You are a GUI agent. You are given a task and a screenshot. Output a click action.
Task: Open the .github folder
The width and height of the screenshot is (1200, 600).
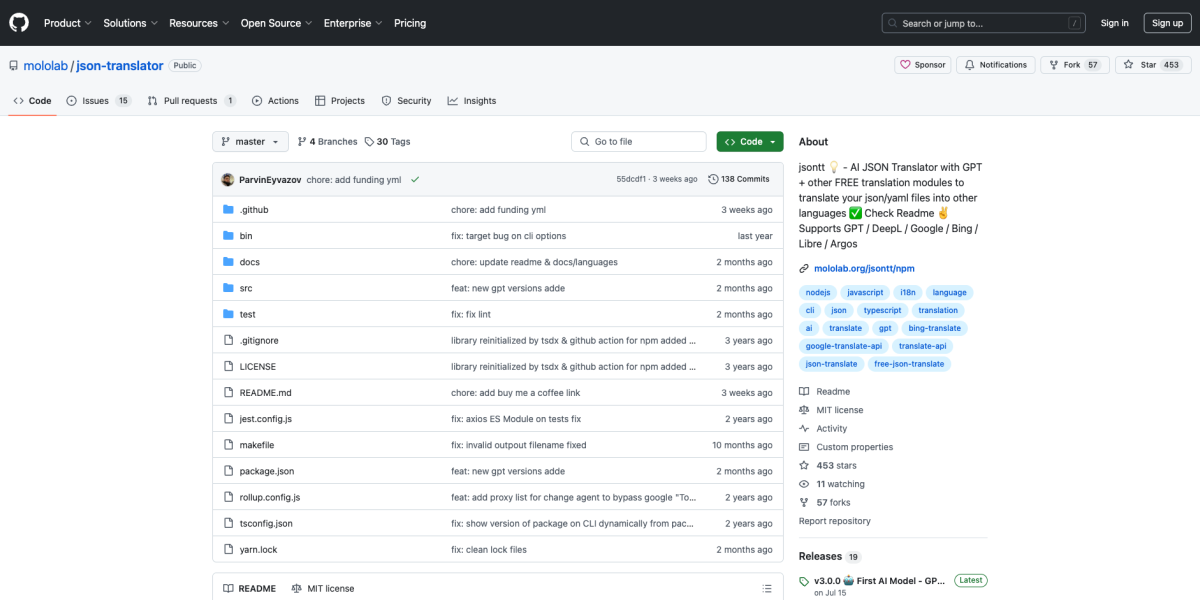[x=254, y=210]
